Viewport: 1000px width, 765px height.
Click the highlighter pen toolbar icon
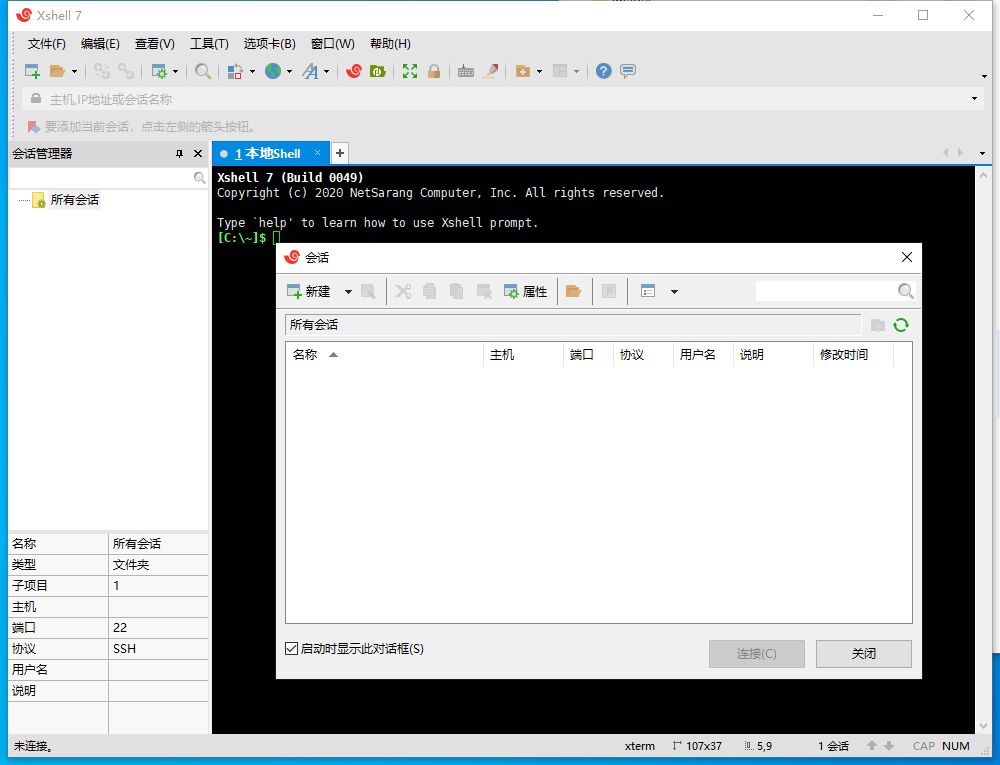point(490,71)
